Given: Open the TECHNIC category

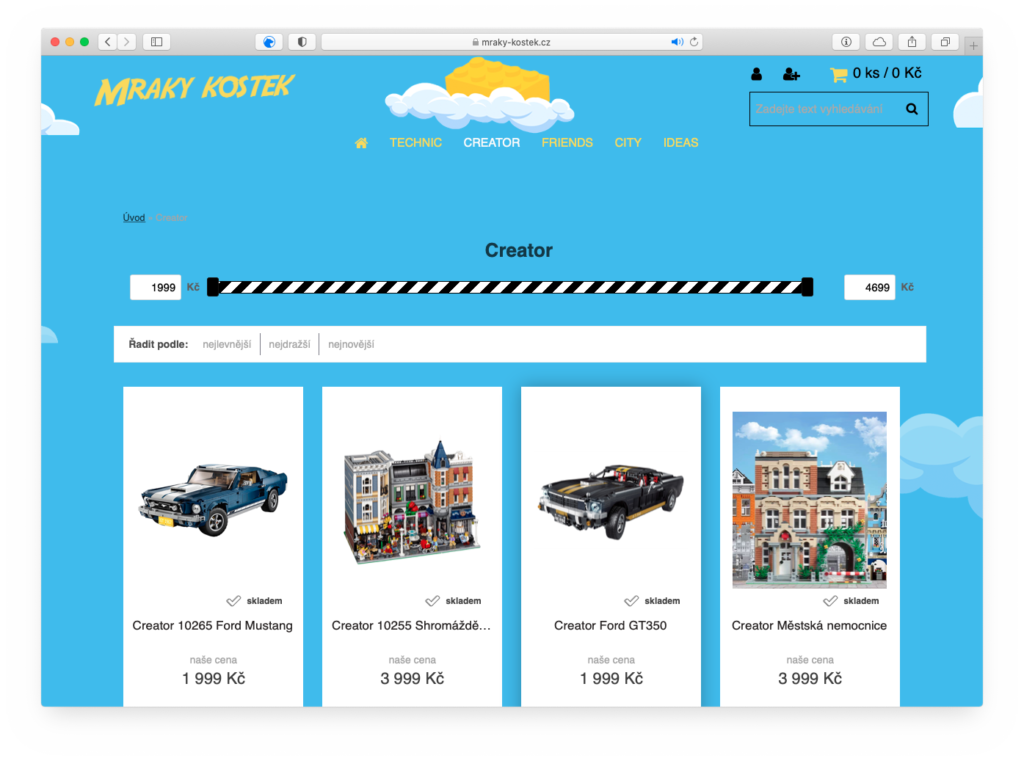Looking at the screenshot, I should pos(415,143).
